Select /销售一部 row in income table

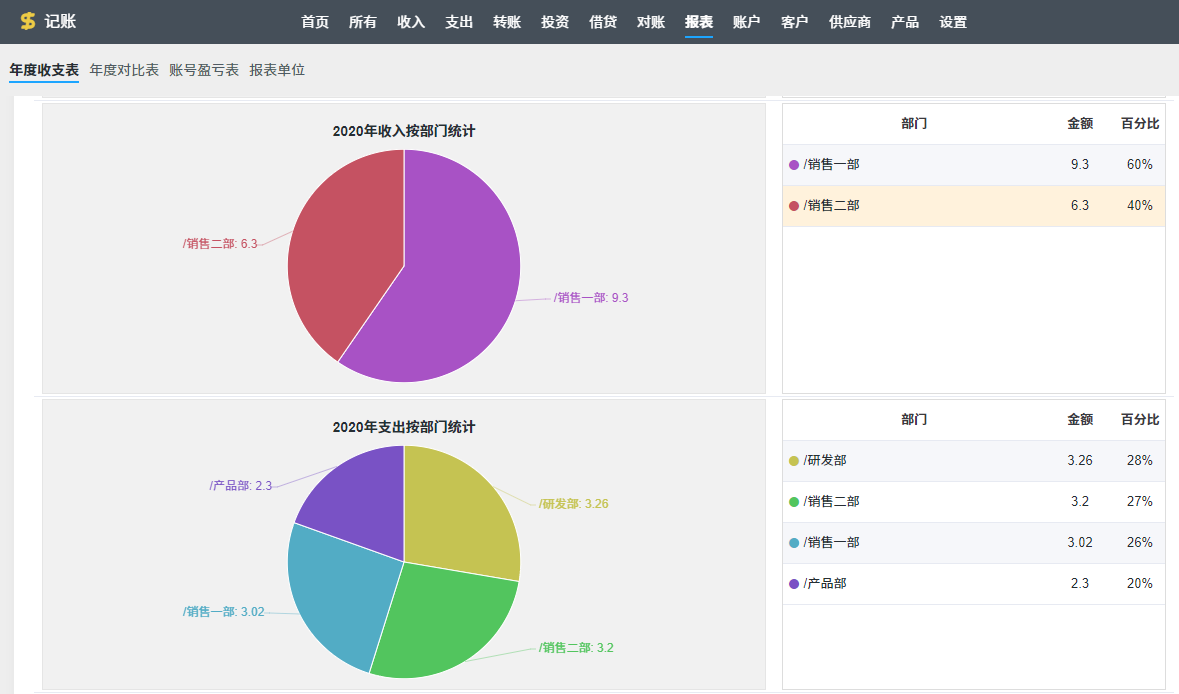pyautogui.click(x=974, y=165)
